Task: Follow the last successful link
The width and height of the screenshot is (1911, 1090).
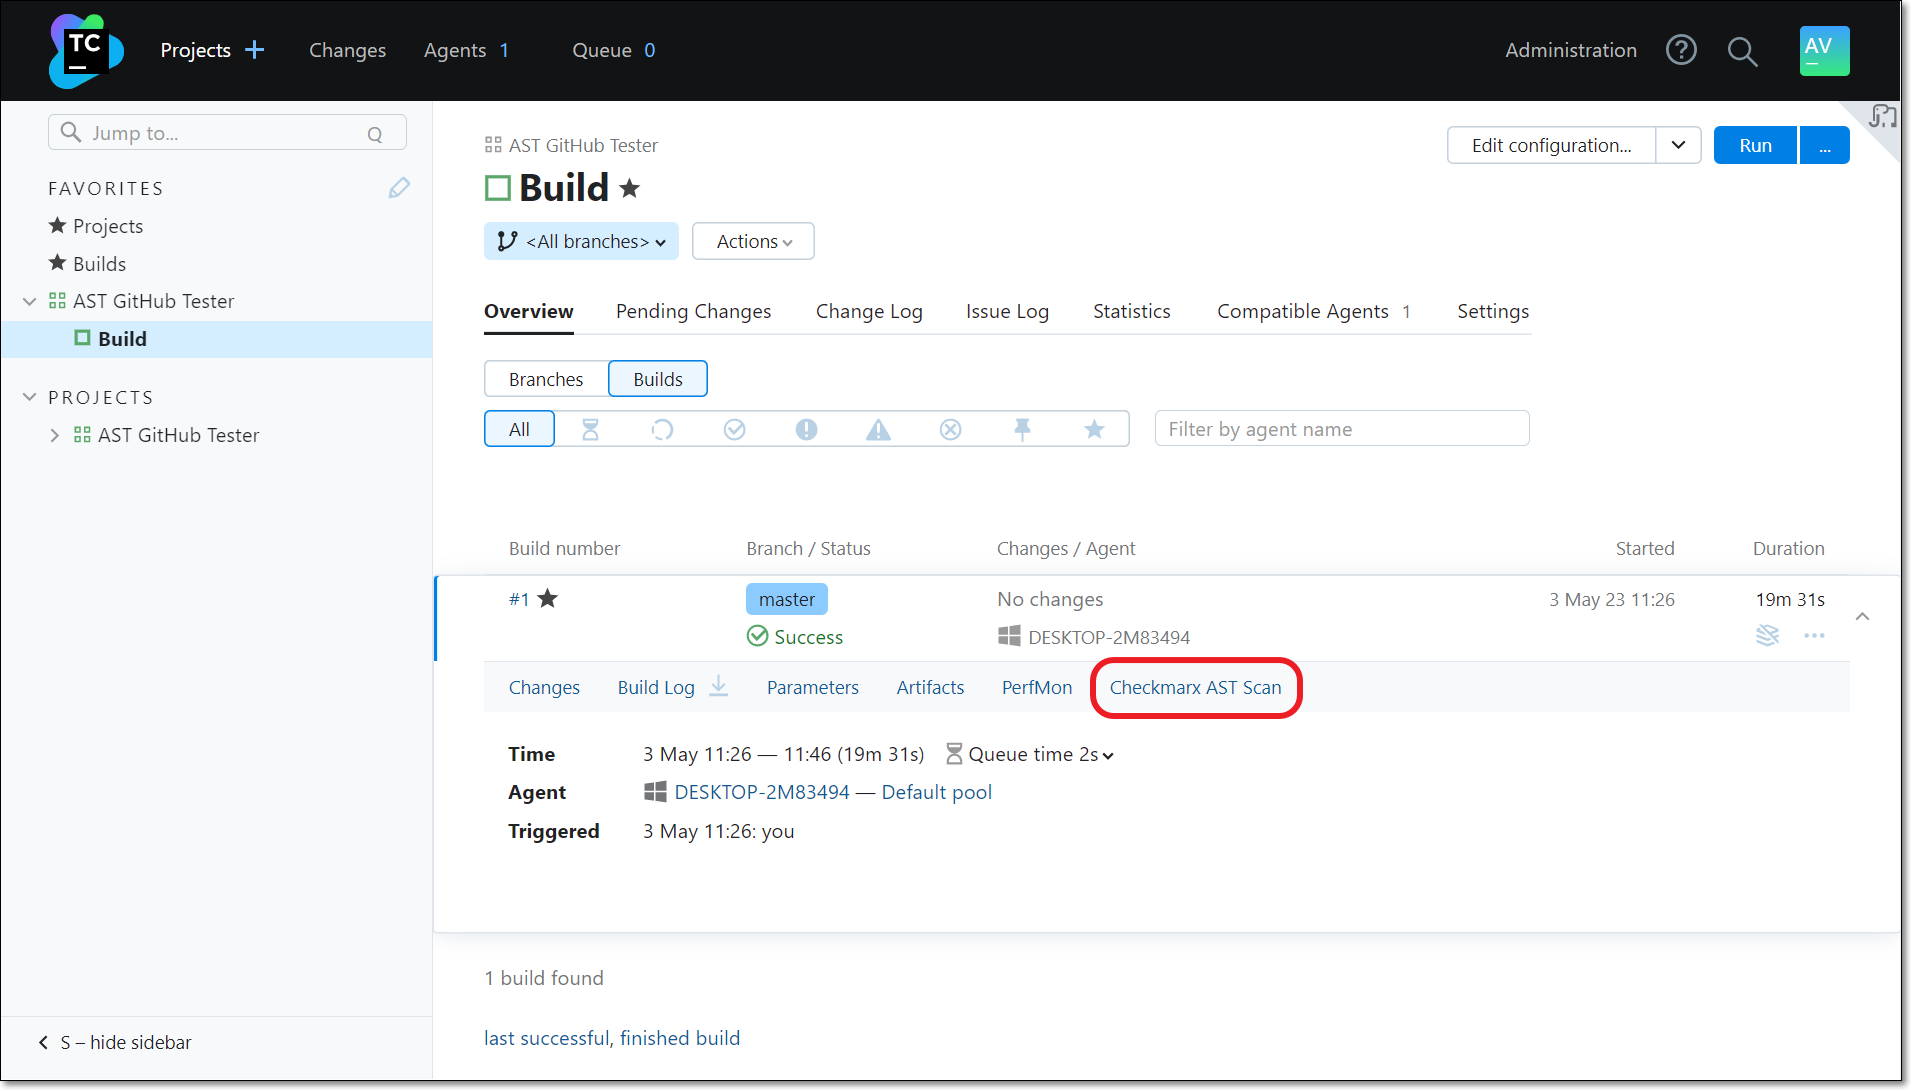Action: coord(546,1038)
